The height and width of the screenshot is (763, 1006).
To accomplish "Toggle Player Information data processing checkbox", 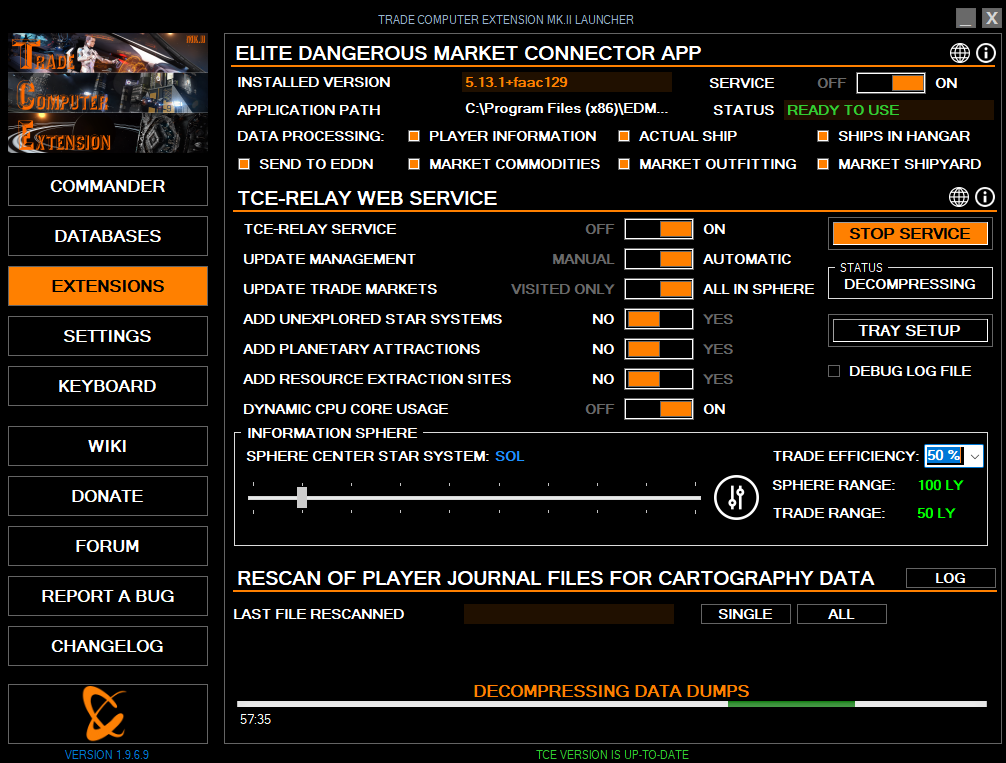I will click(414, 136).
